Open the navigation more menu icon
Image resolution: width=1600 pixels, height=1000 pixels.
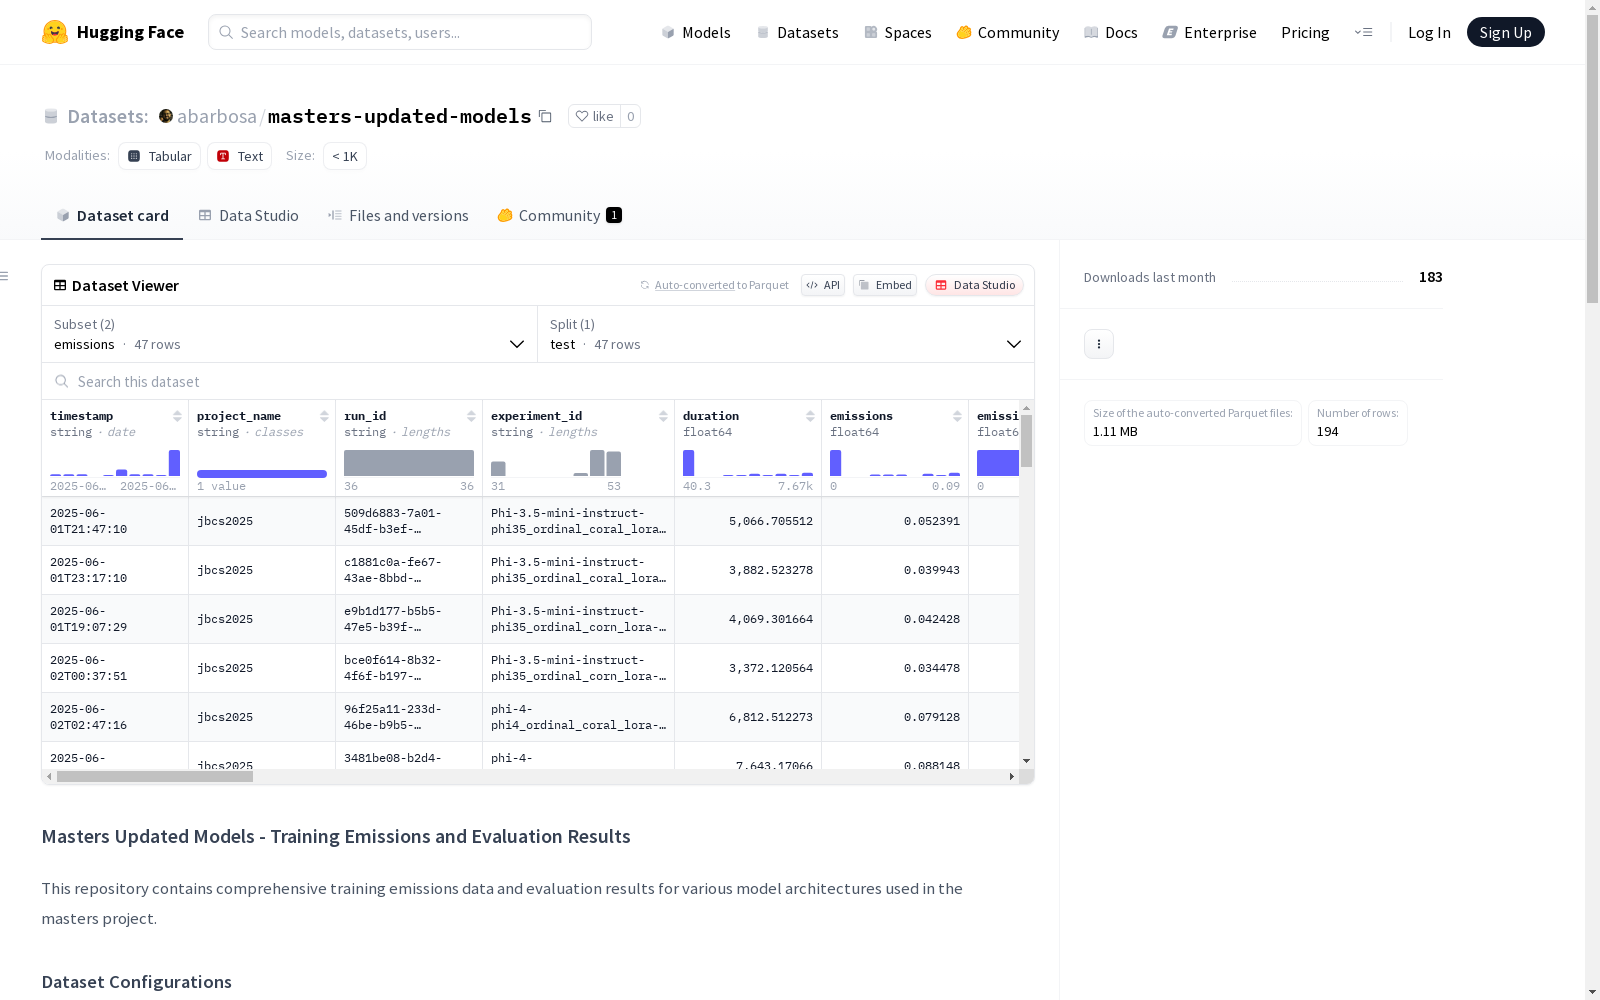pyautogui.click(x=1363, y=32)
